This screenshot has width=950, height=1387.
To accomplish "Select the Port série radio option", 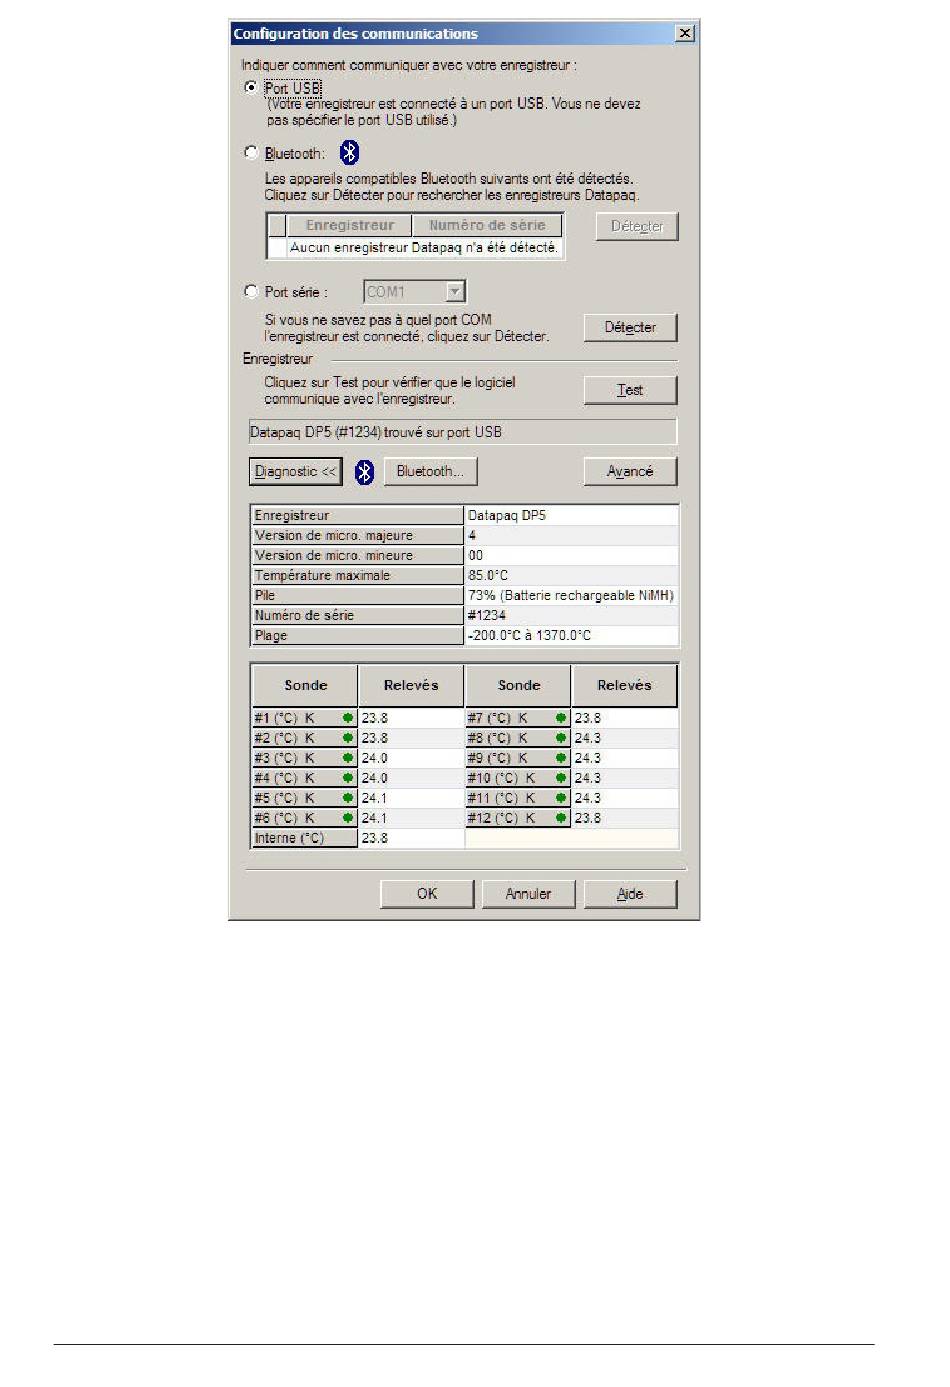I will [251, 291].
